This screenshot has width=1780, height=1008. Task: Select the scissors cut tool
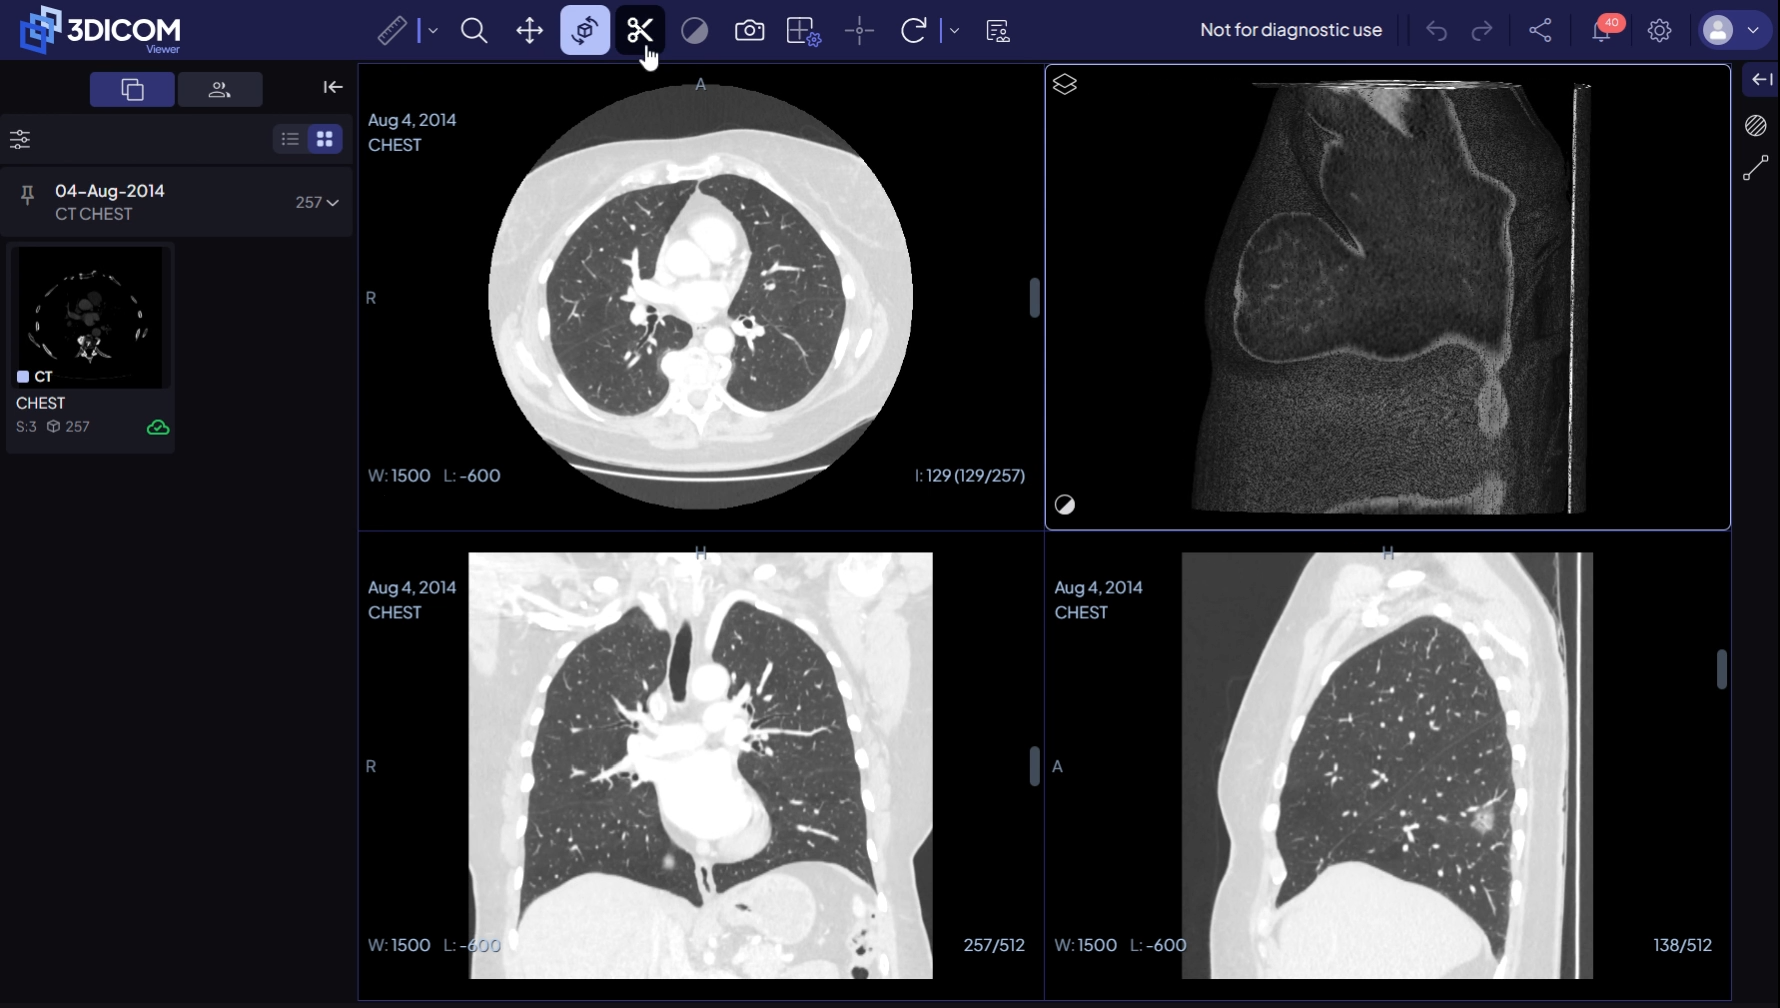640,30
